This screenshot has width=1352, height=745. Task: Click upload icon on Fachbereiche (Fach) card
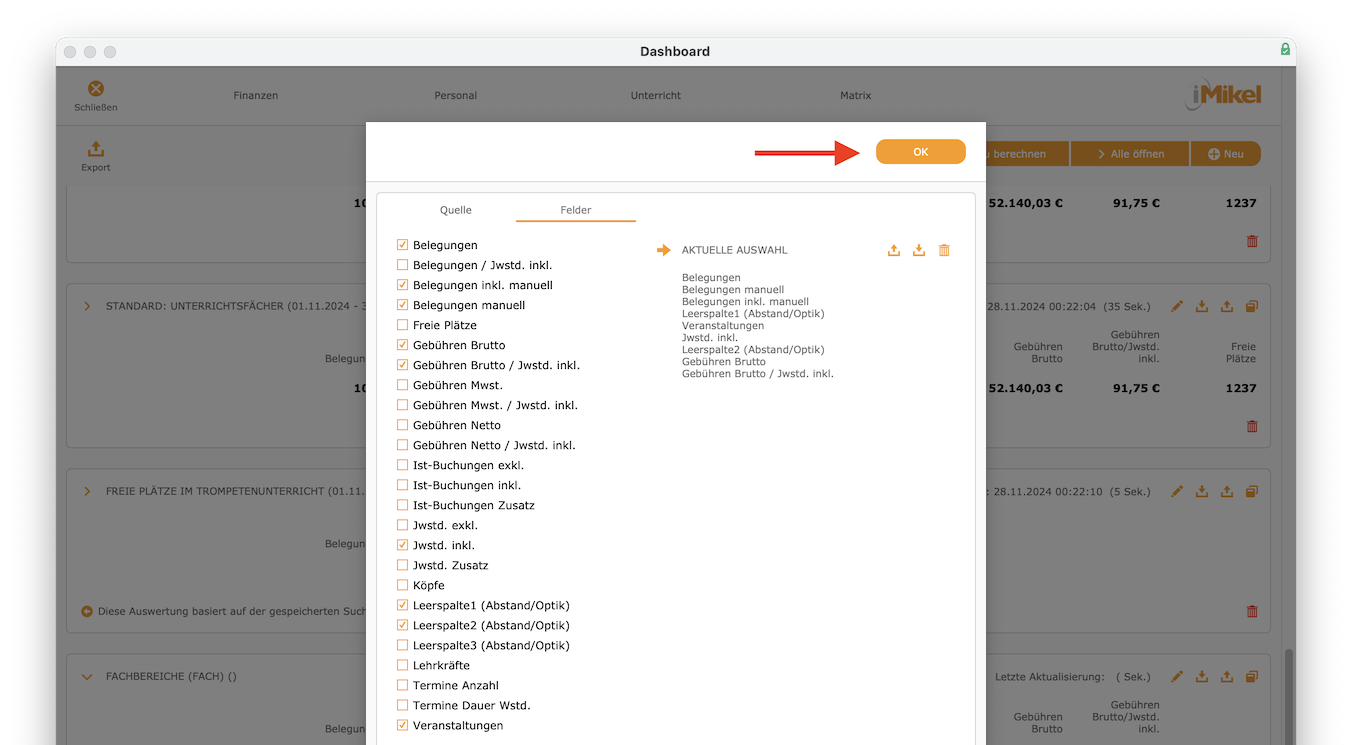1227,676
